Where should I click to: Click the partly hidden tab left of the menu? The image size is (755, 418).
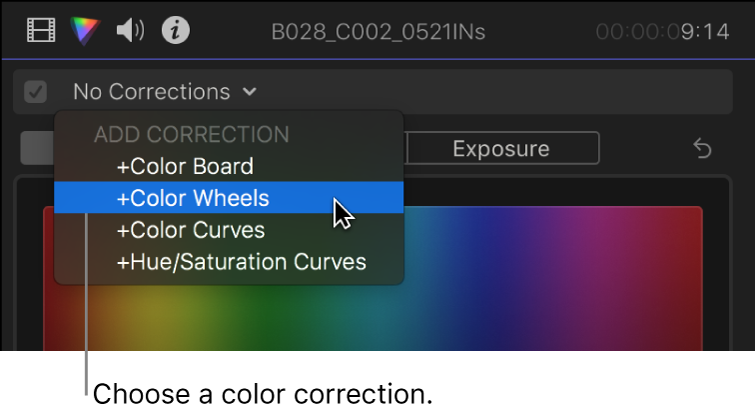click(x=37, y=149)
